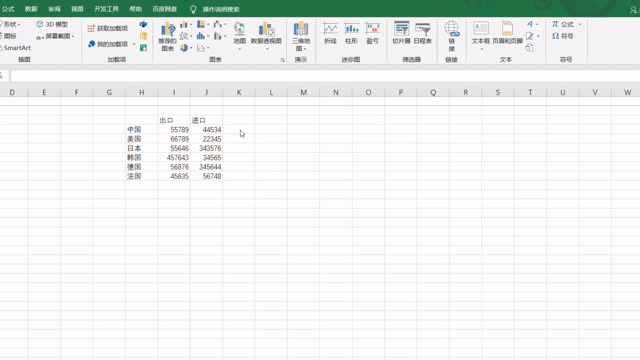
Task: Select cell containing 法国
Action: click(x=142, y=176)
